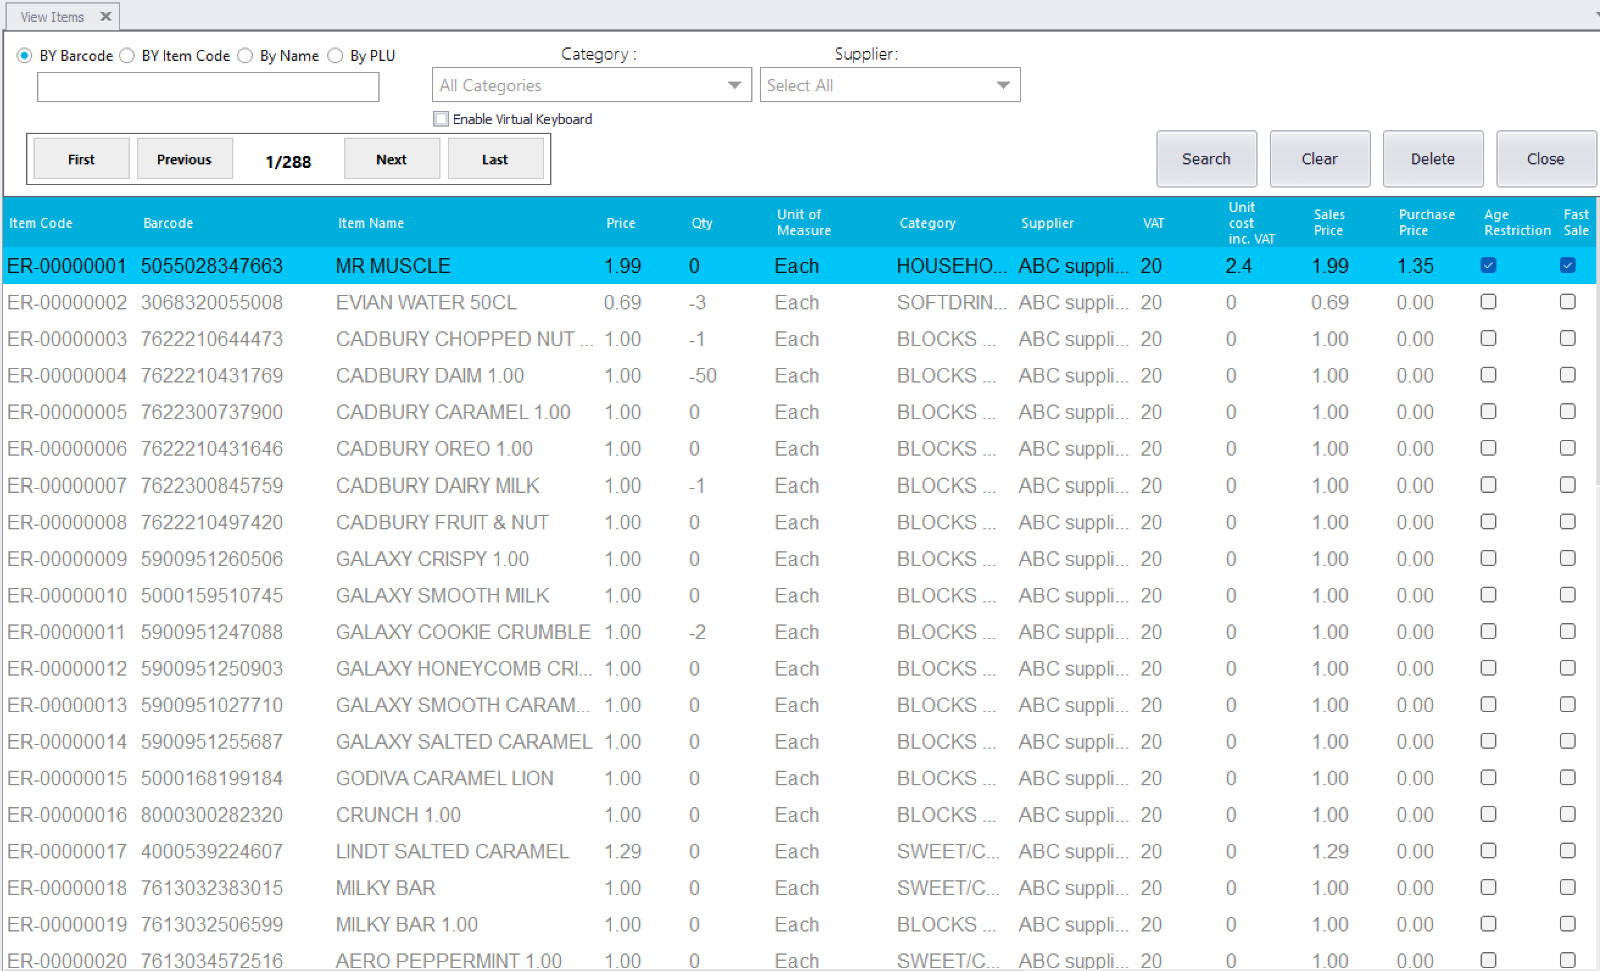This screenshot has height=971, width=1600.
Task: Check Fast Sale for EVIAN WATER 50CL
Action: click(1567, 301)
